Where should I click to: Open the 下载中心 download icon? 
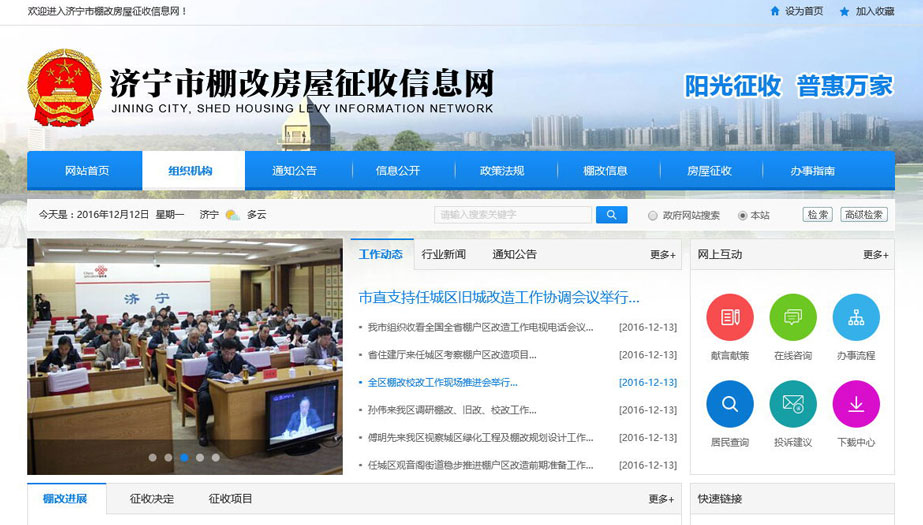click(x=856, y=404)
